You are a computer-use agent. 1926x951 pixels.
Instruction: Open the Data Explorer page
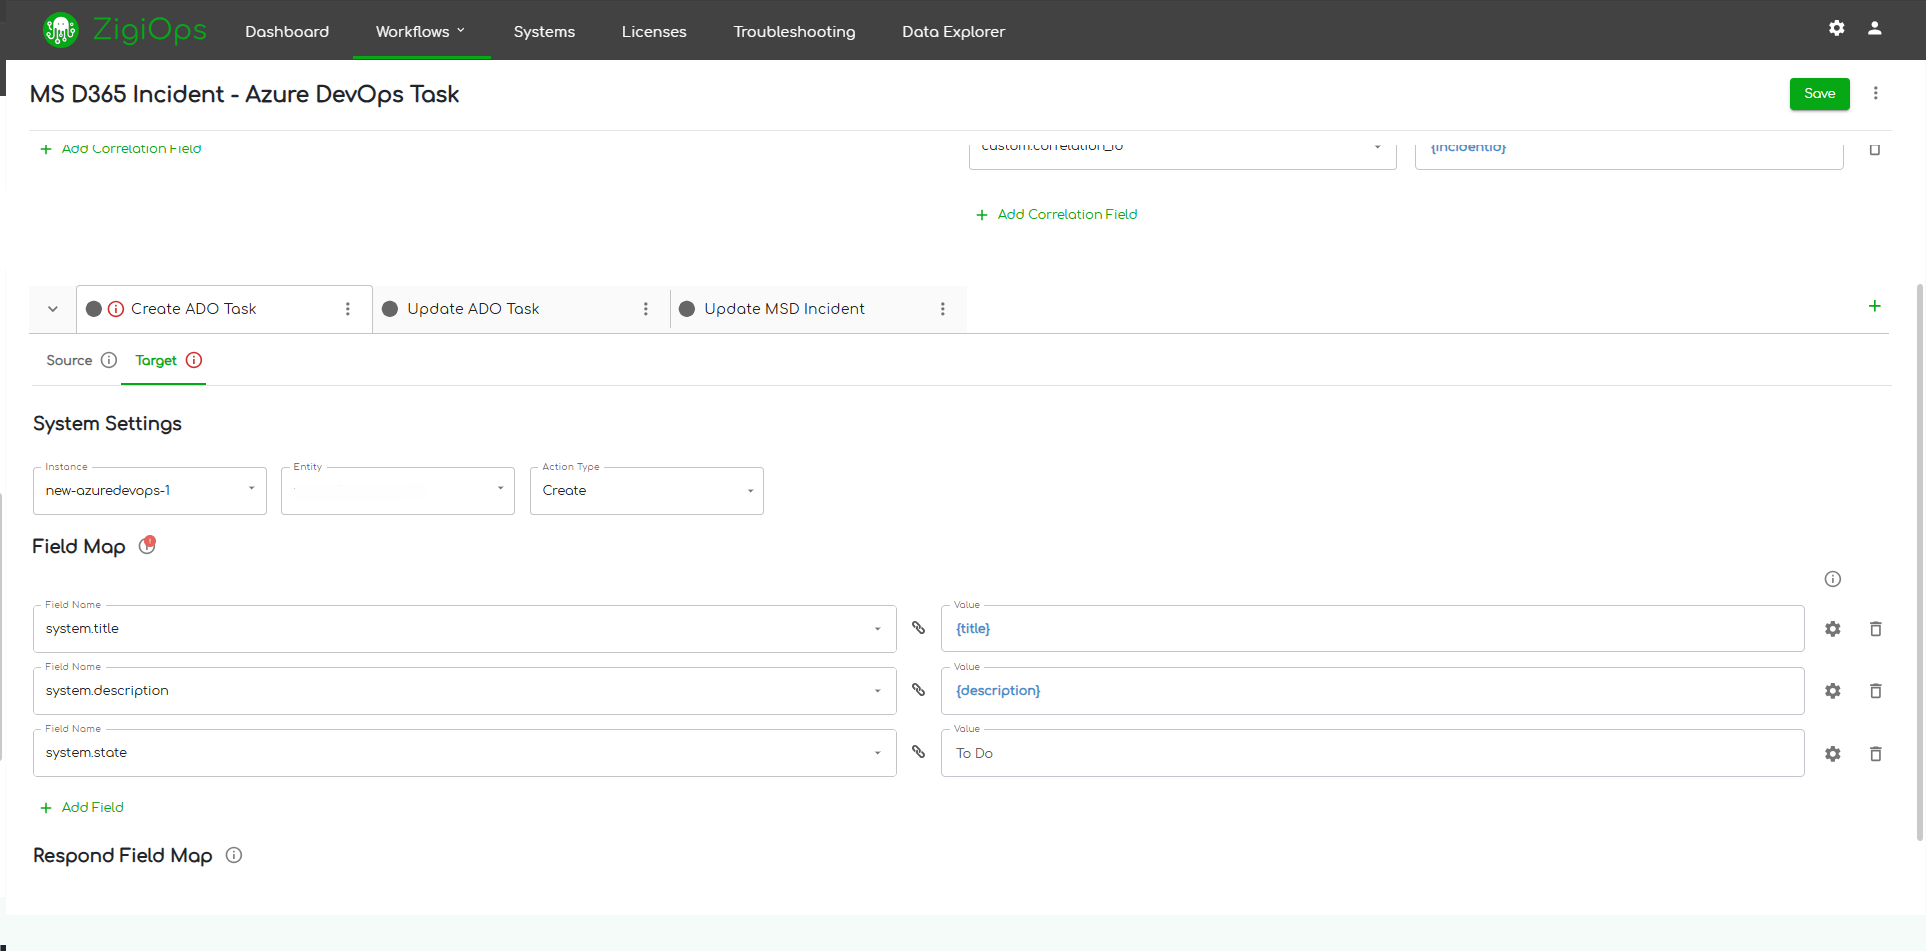[x=953, y=31]
